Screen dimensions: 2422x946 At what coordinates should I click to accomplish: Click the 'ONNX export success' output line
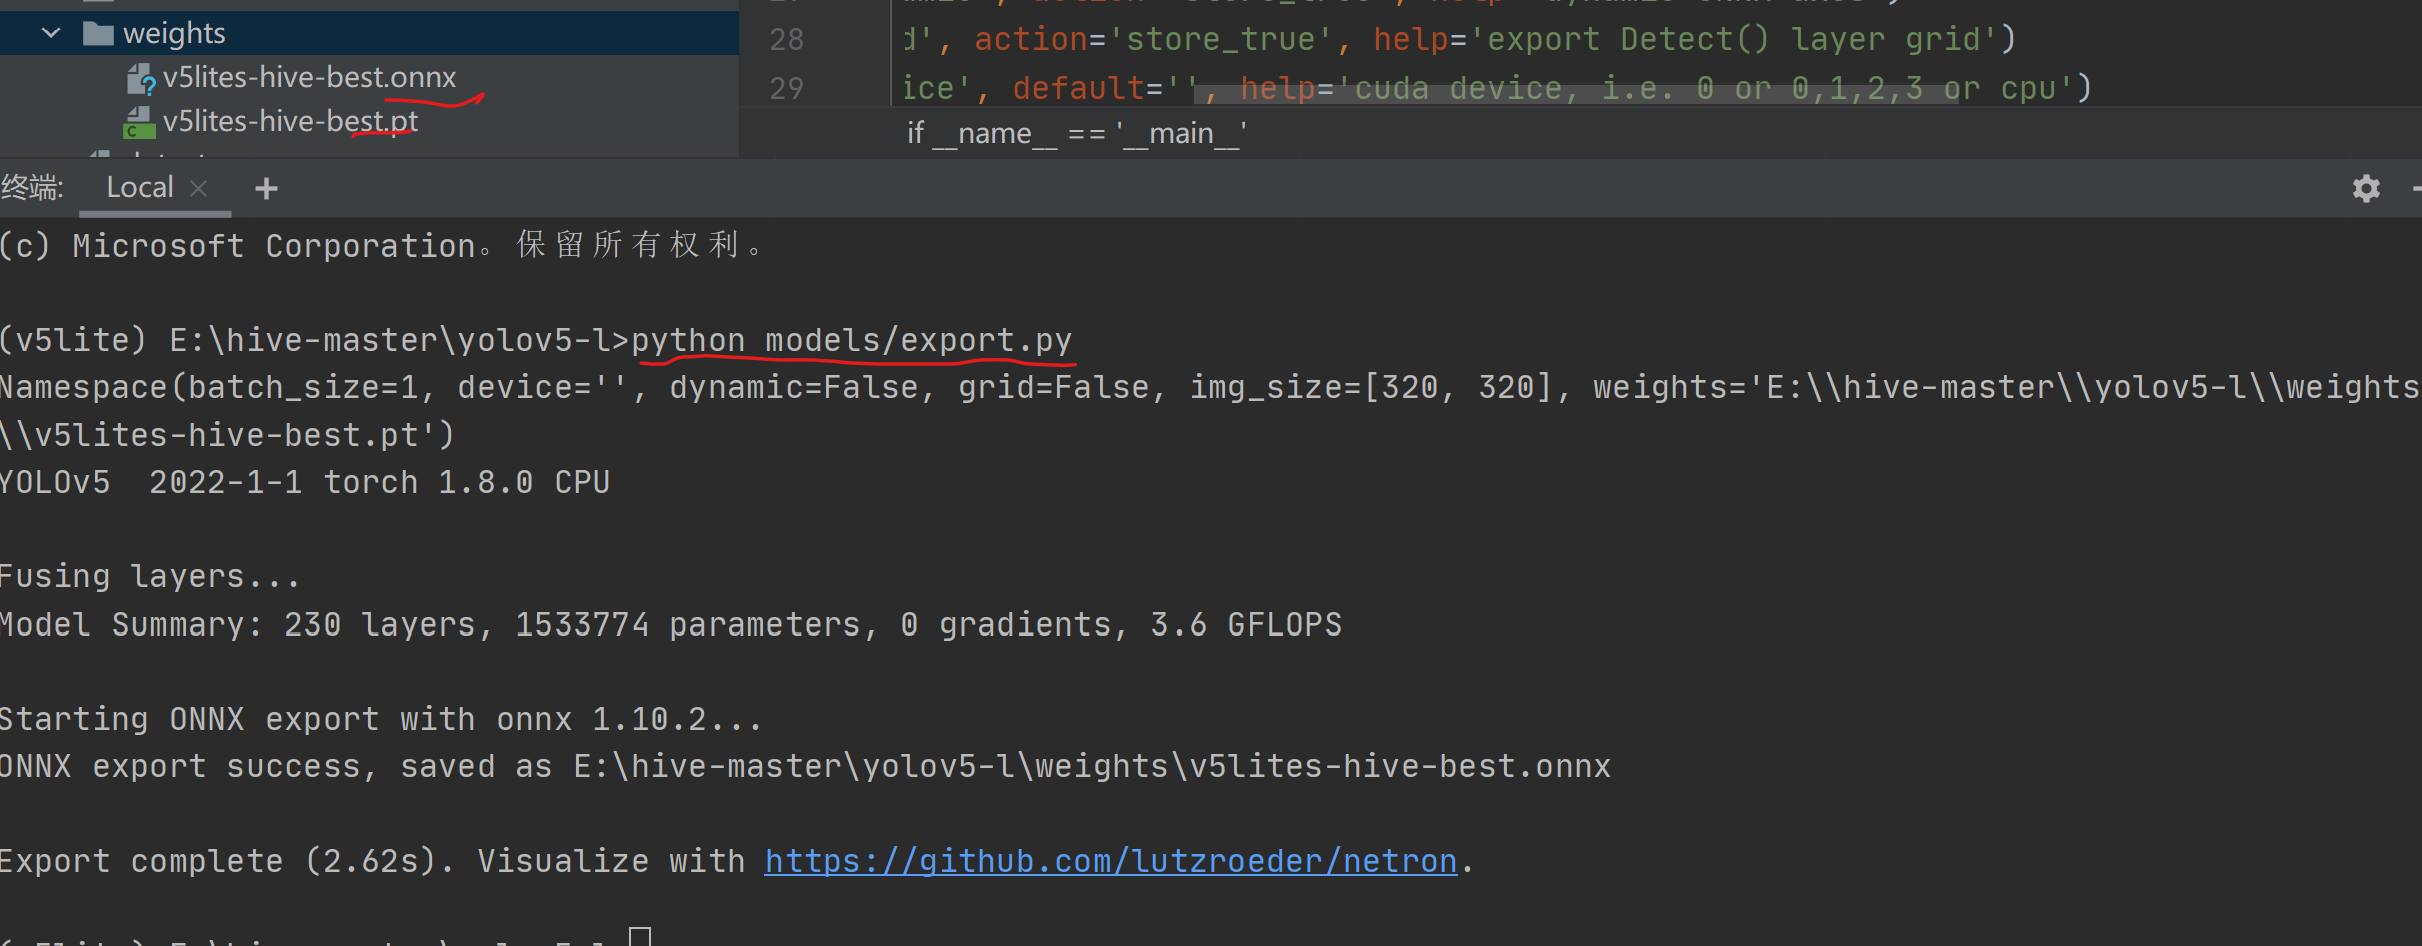(x=805, y=766)
